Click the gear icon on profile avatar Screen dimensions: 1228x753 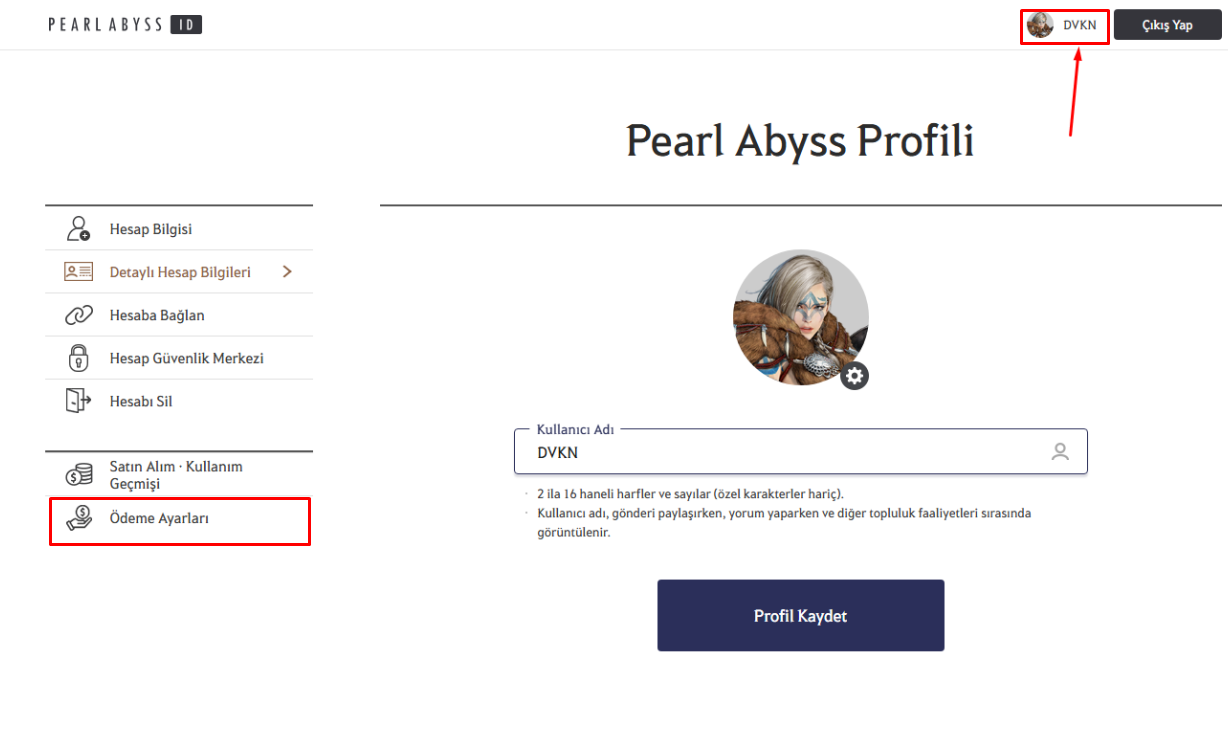coord(855,376)
